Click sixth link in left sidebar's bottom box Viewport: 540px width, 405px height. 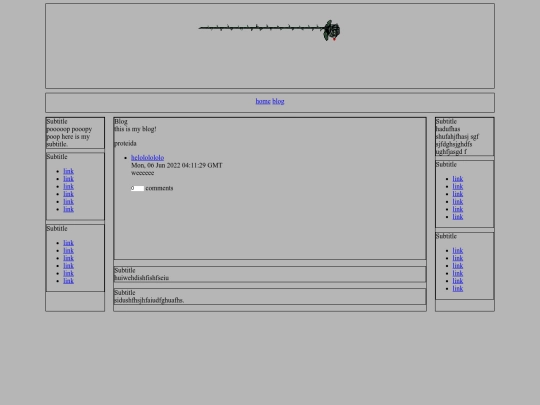tap(69, 281)
